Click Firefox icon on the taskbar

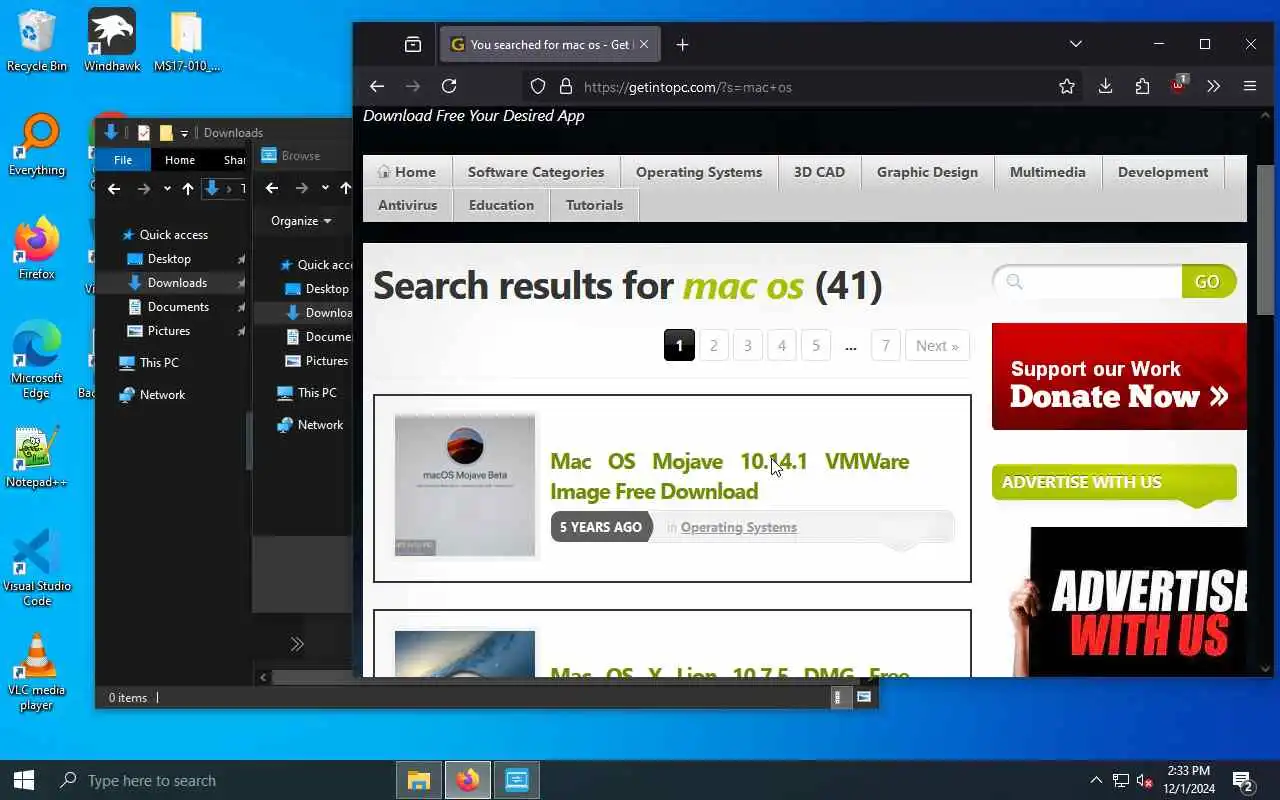pos(468,780)
